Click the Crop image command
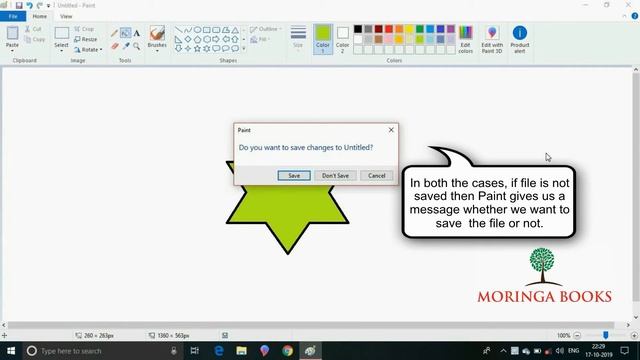 click(84, 29)
